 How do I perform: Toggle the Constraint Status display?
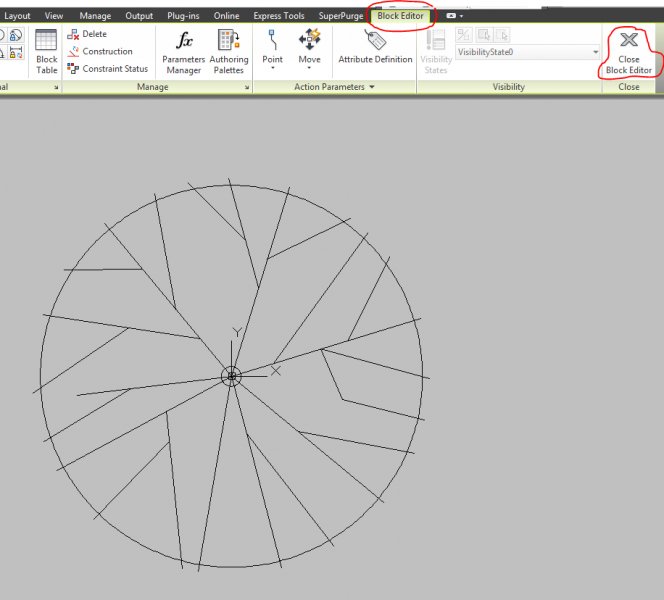click(74, 68)
